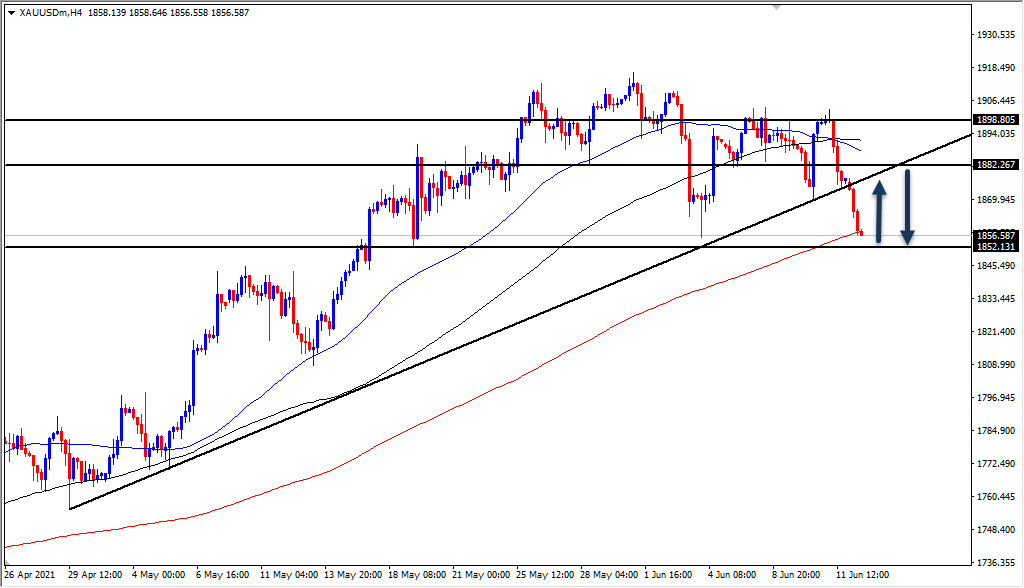Click the 8 Jun 20:00 time label

point(797,575)
